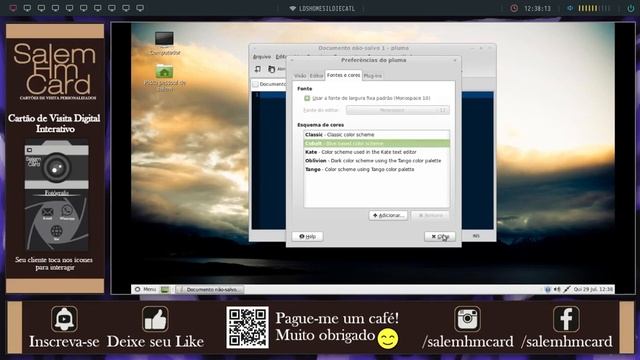Click the email envelope icon on the card
Image resolution: width=640 pixels, height=360 pixels.
[x=47, y=212]
